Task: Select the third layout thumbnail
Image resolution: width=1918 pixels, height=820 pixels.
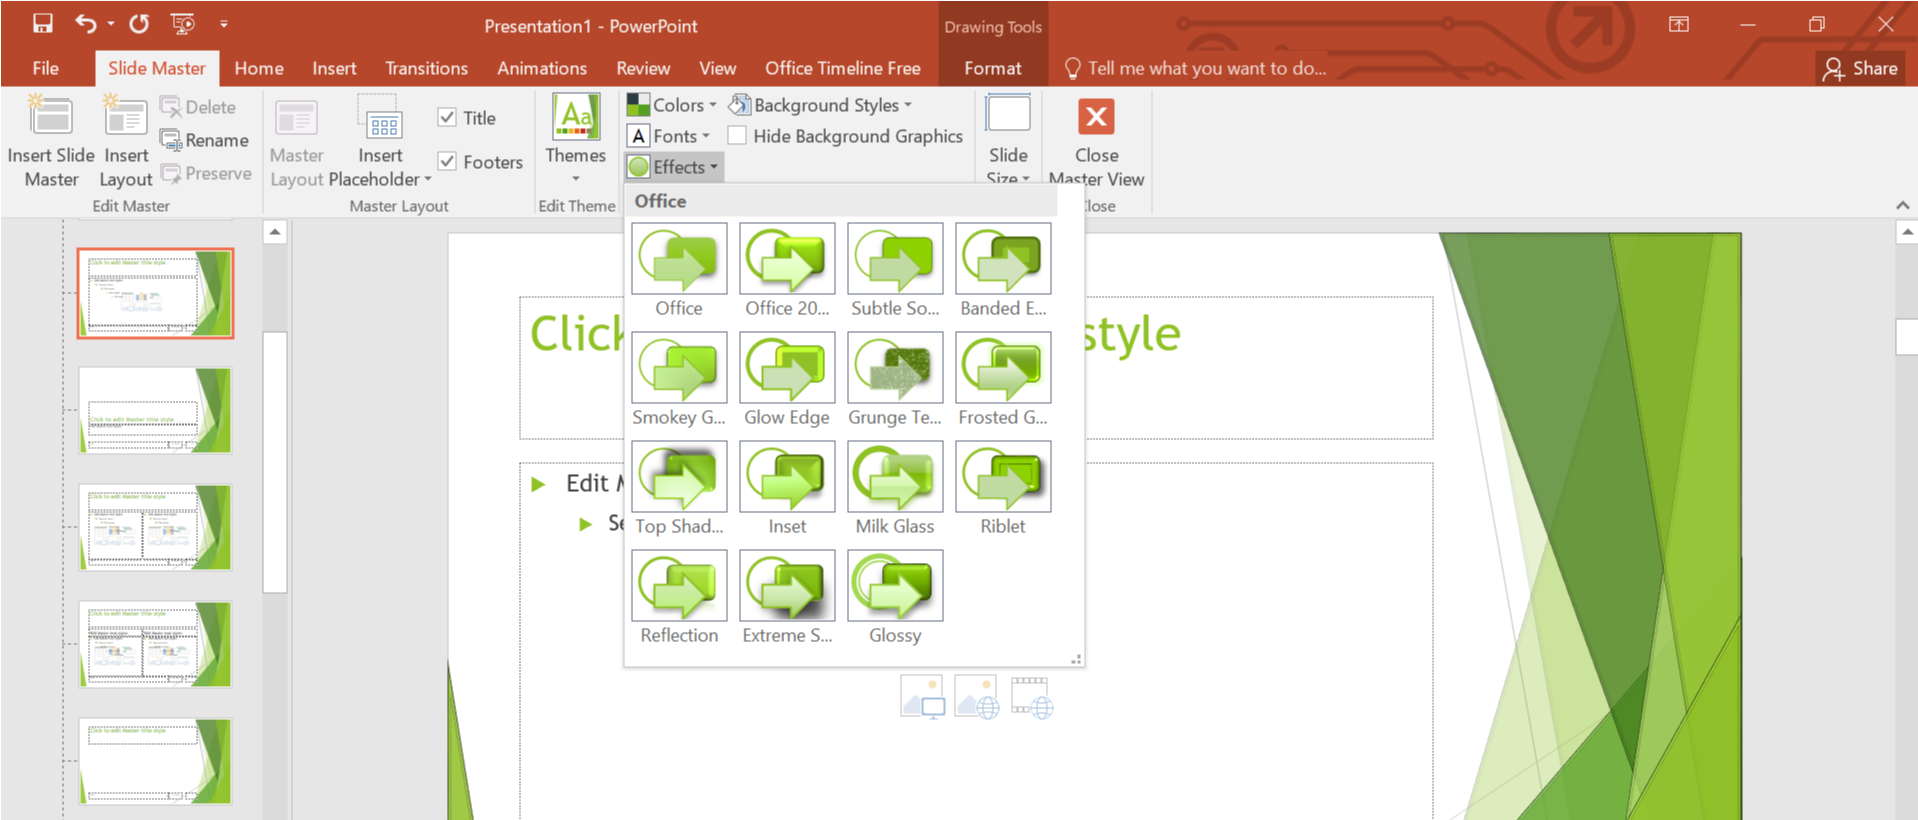Action: coord(156,527)
